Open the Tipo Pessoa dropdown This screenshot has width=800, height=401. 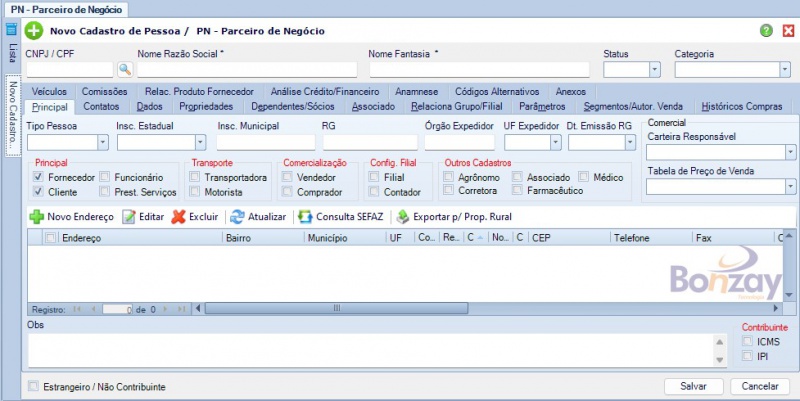102,143
